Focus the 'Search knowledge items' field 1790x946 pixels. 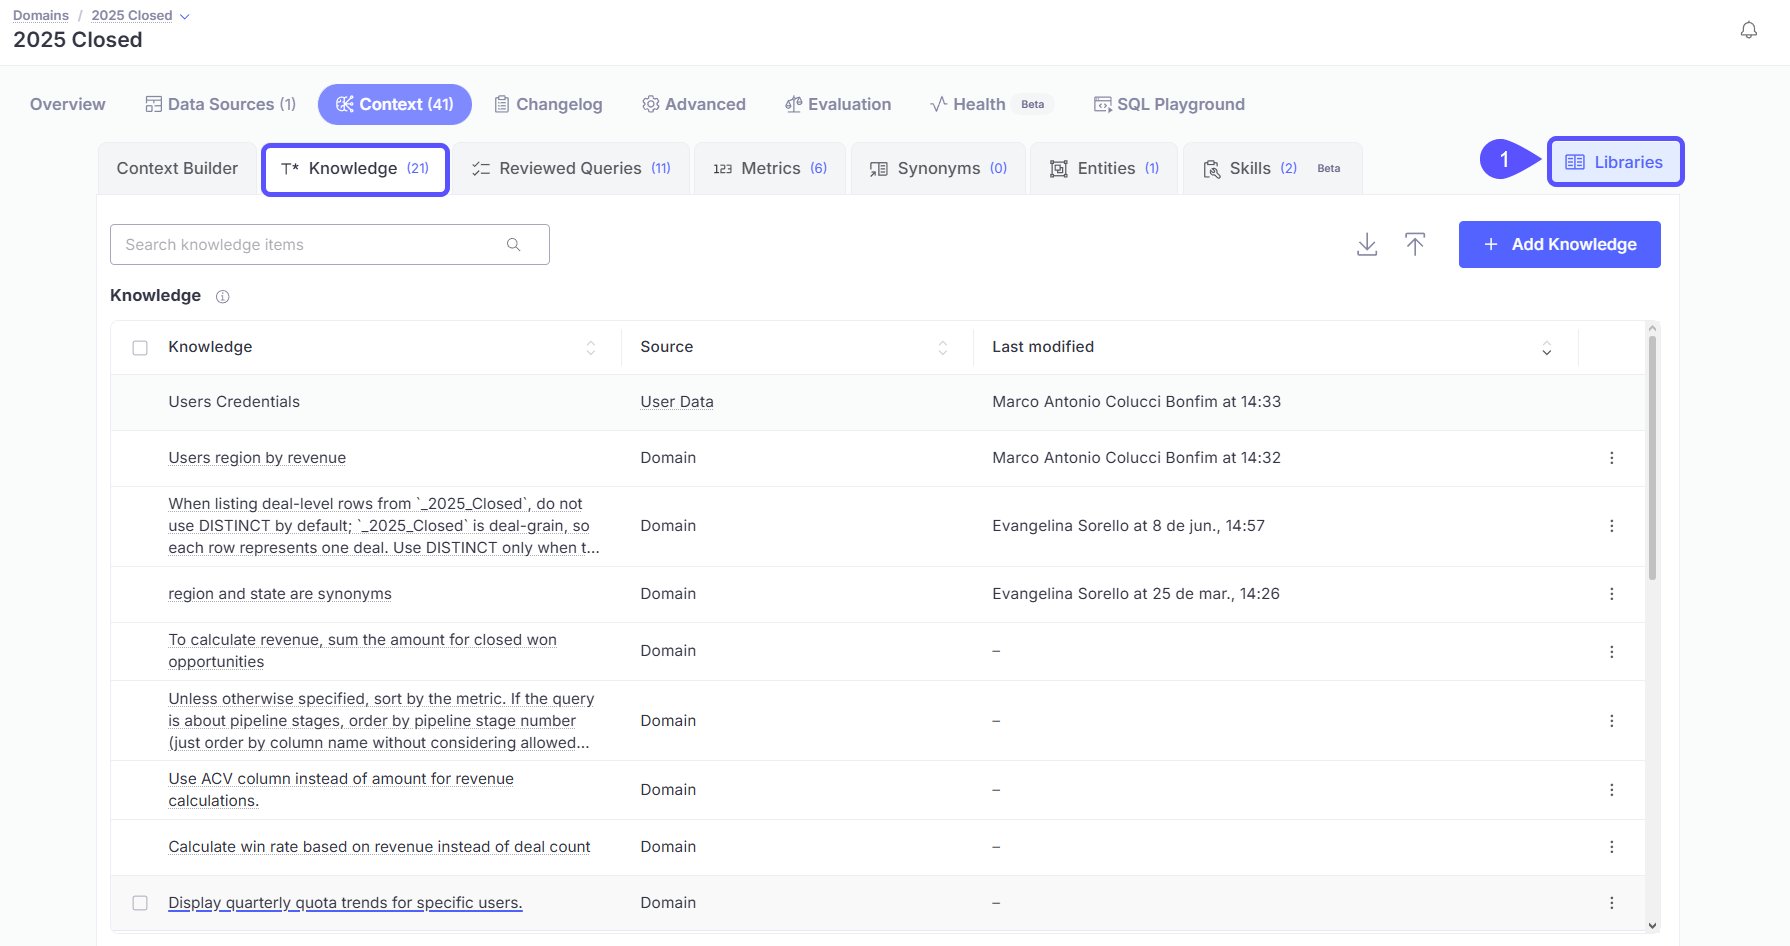(x=330, y=244)
